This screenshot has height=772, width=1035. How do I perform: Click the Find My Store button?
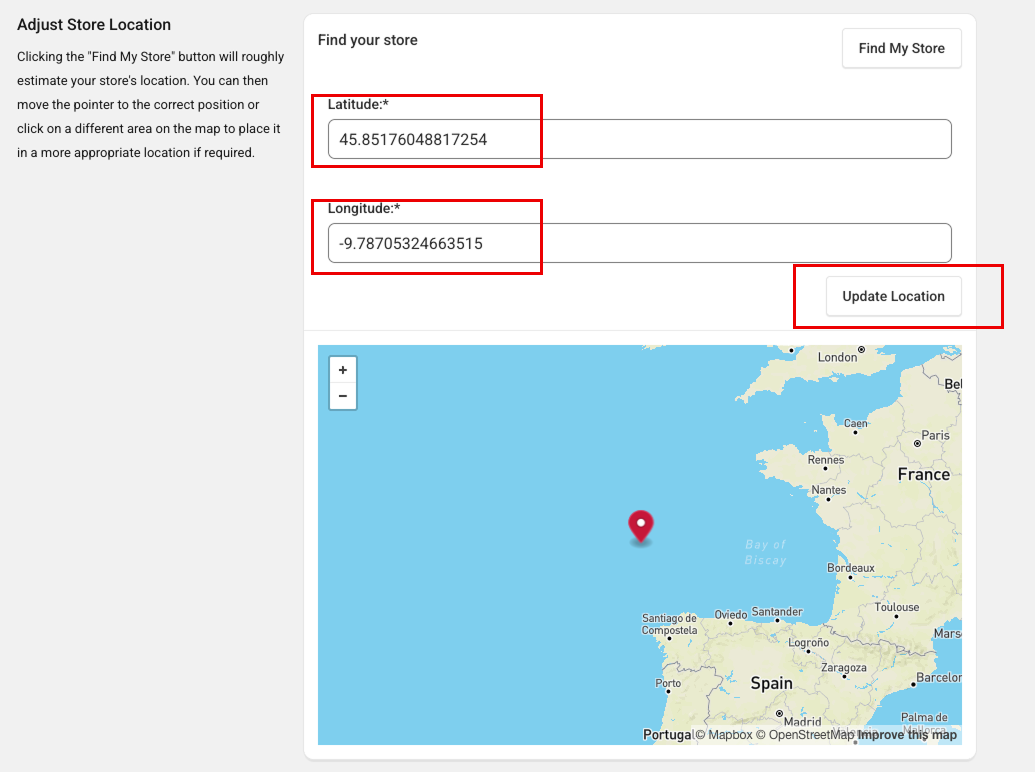(901, 48)
